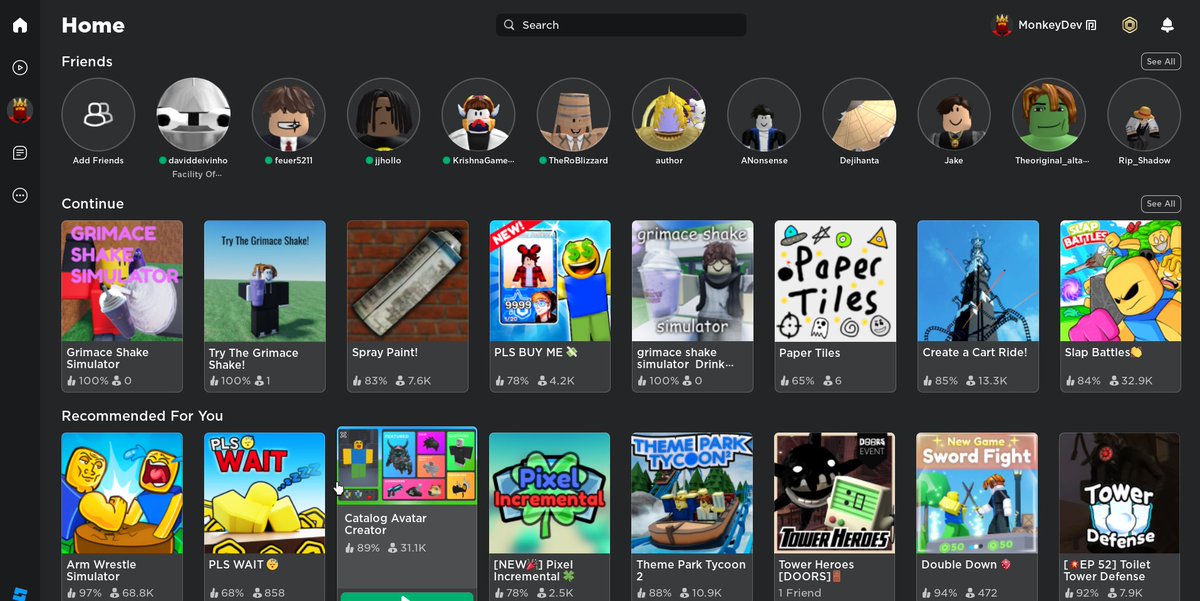Click the '1 Friend' text under Tower Heroes
This screenshot has width=1200, height=601.
(x=800, y=593)
